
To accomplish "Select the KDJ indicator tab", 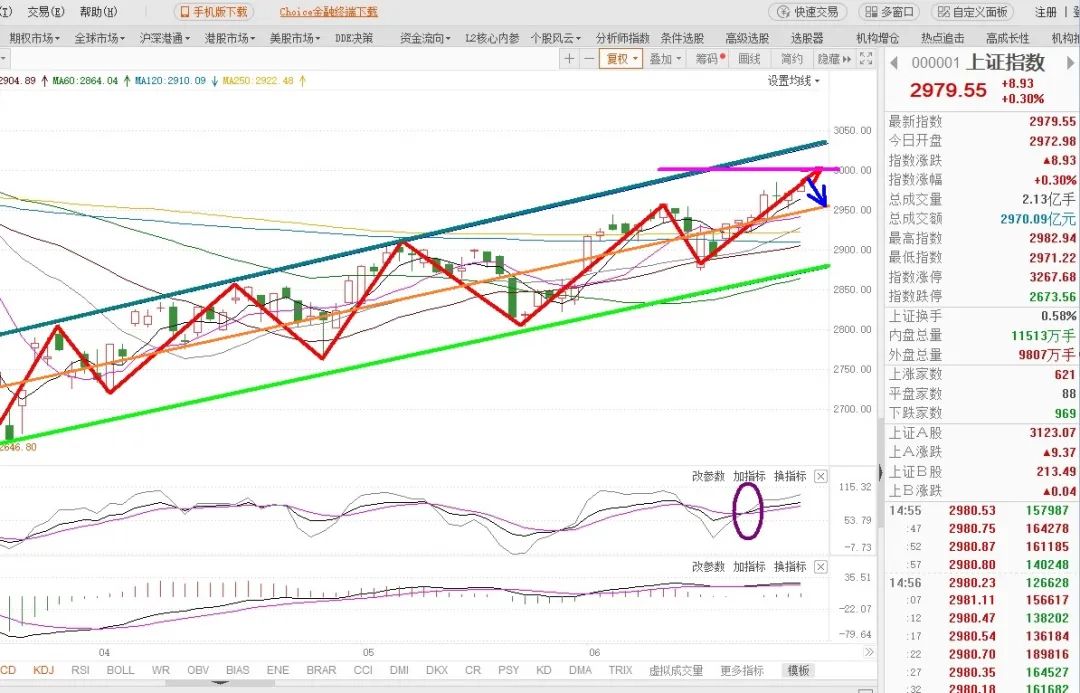I will (x=43, y=670).
